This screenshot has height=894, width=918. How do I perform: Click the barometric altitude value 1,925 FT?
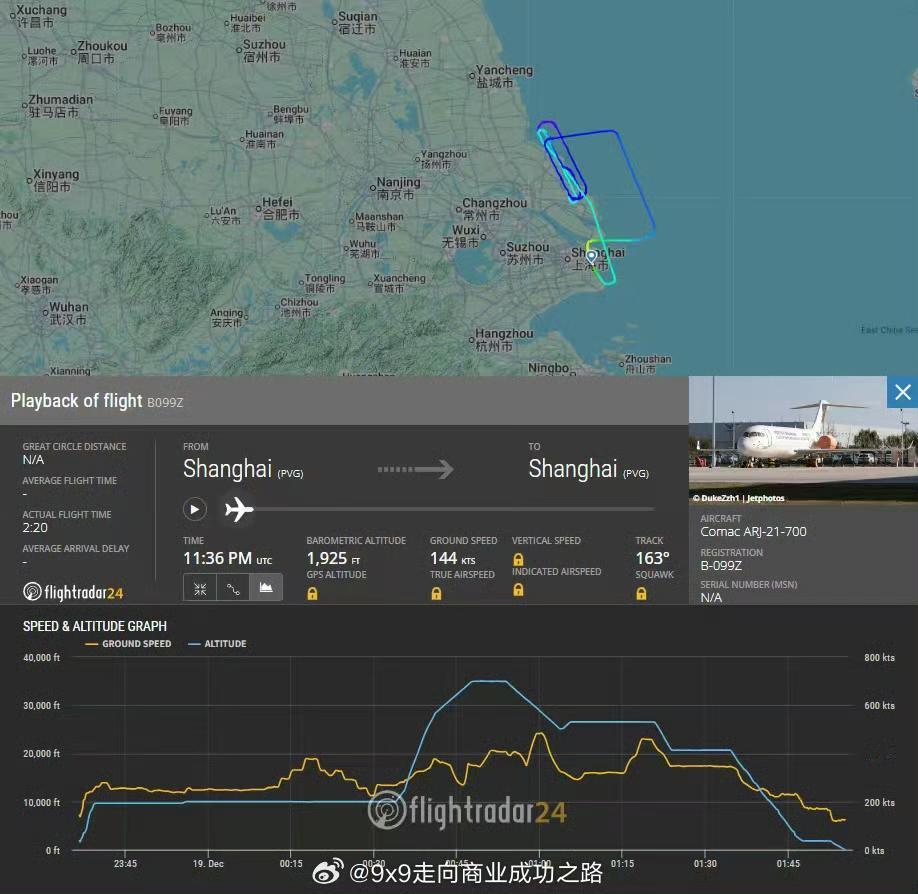[x=333, y=559]
